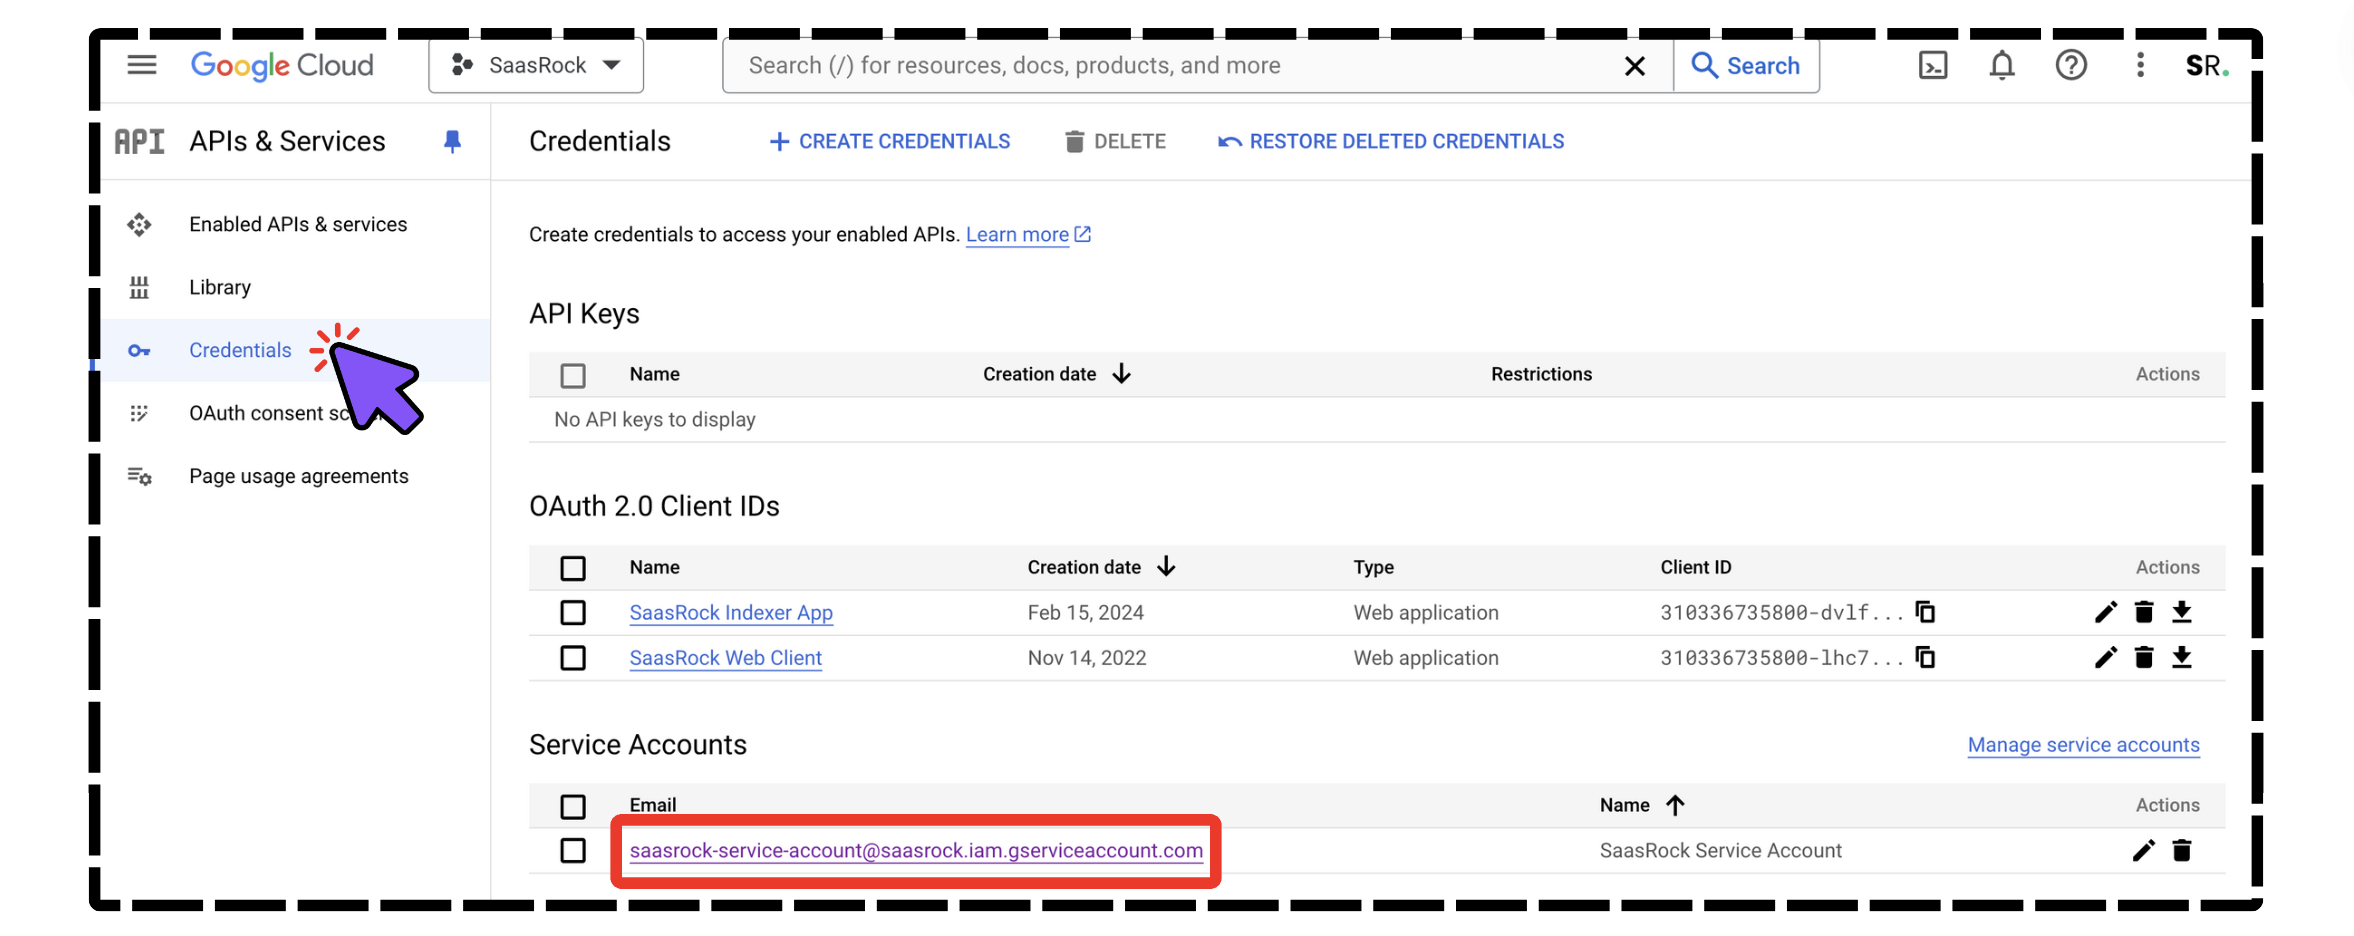This screenshot has width=2354, height=936.
Task: Download the SaasRock Web Client JSON
Action: (2182, 658)
